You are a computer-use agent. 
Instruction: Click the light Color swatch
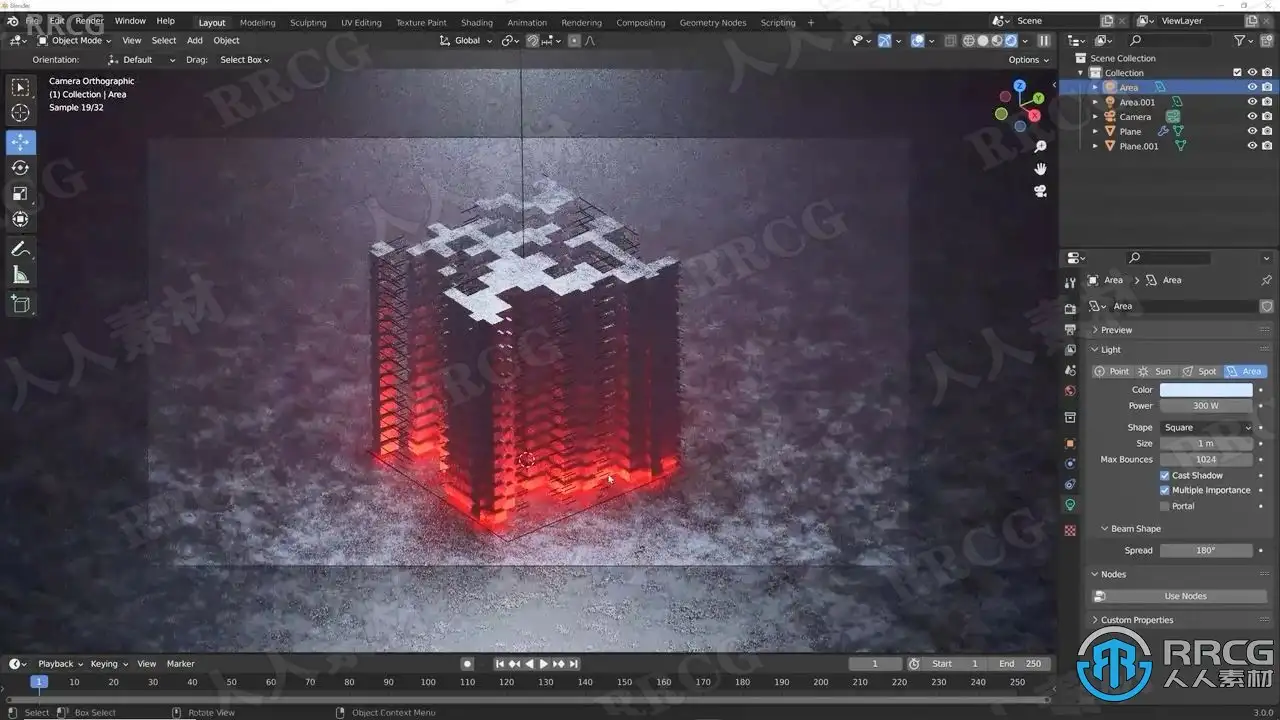pyautogui.click(x=1206, y=390)
